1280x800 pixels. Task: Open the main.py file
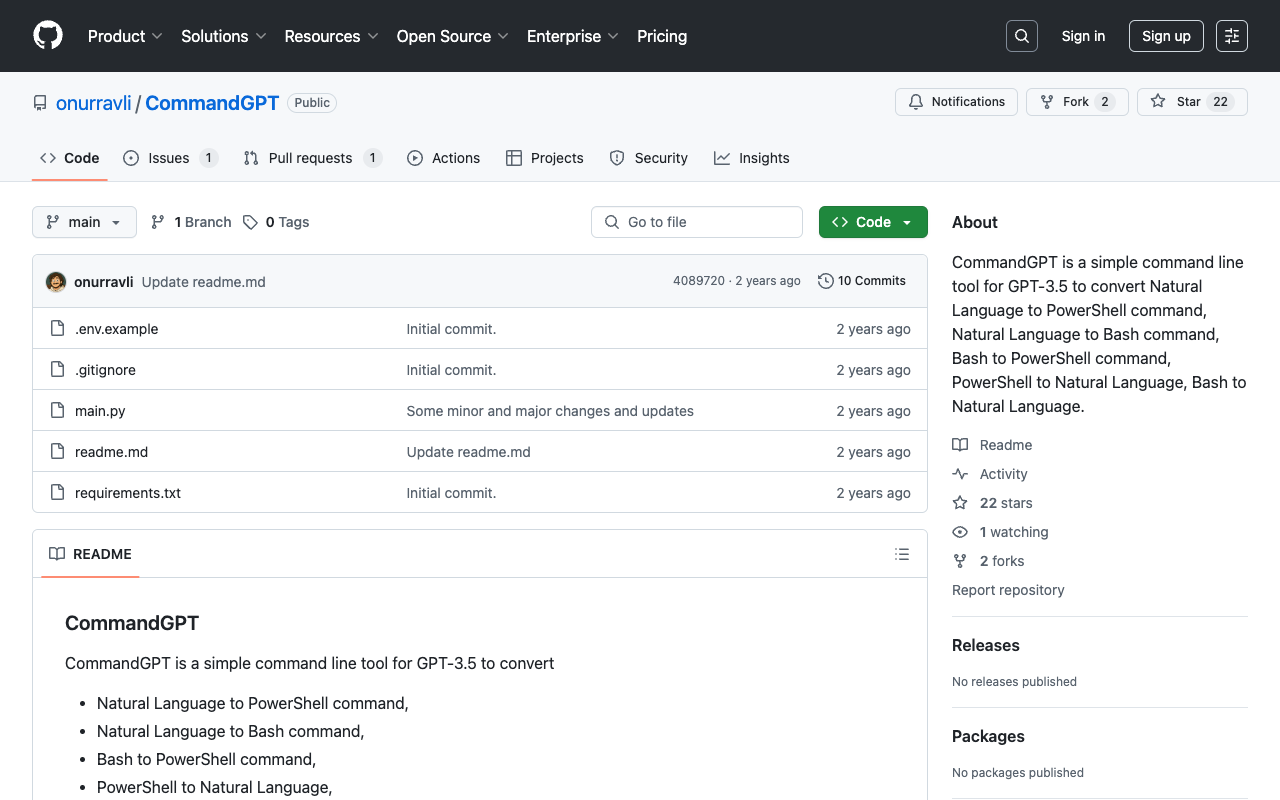pyautogui.click(x=100, y=411)
